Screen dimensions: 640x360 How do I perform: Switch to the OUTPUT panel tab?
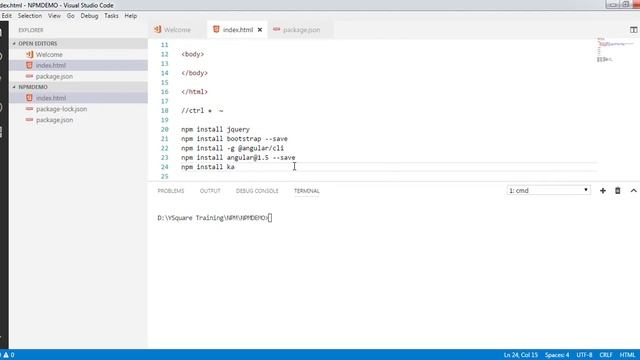click(210, 191)
